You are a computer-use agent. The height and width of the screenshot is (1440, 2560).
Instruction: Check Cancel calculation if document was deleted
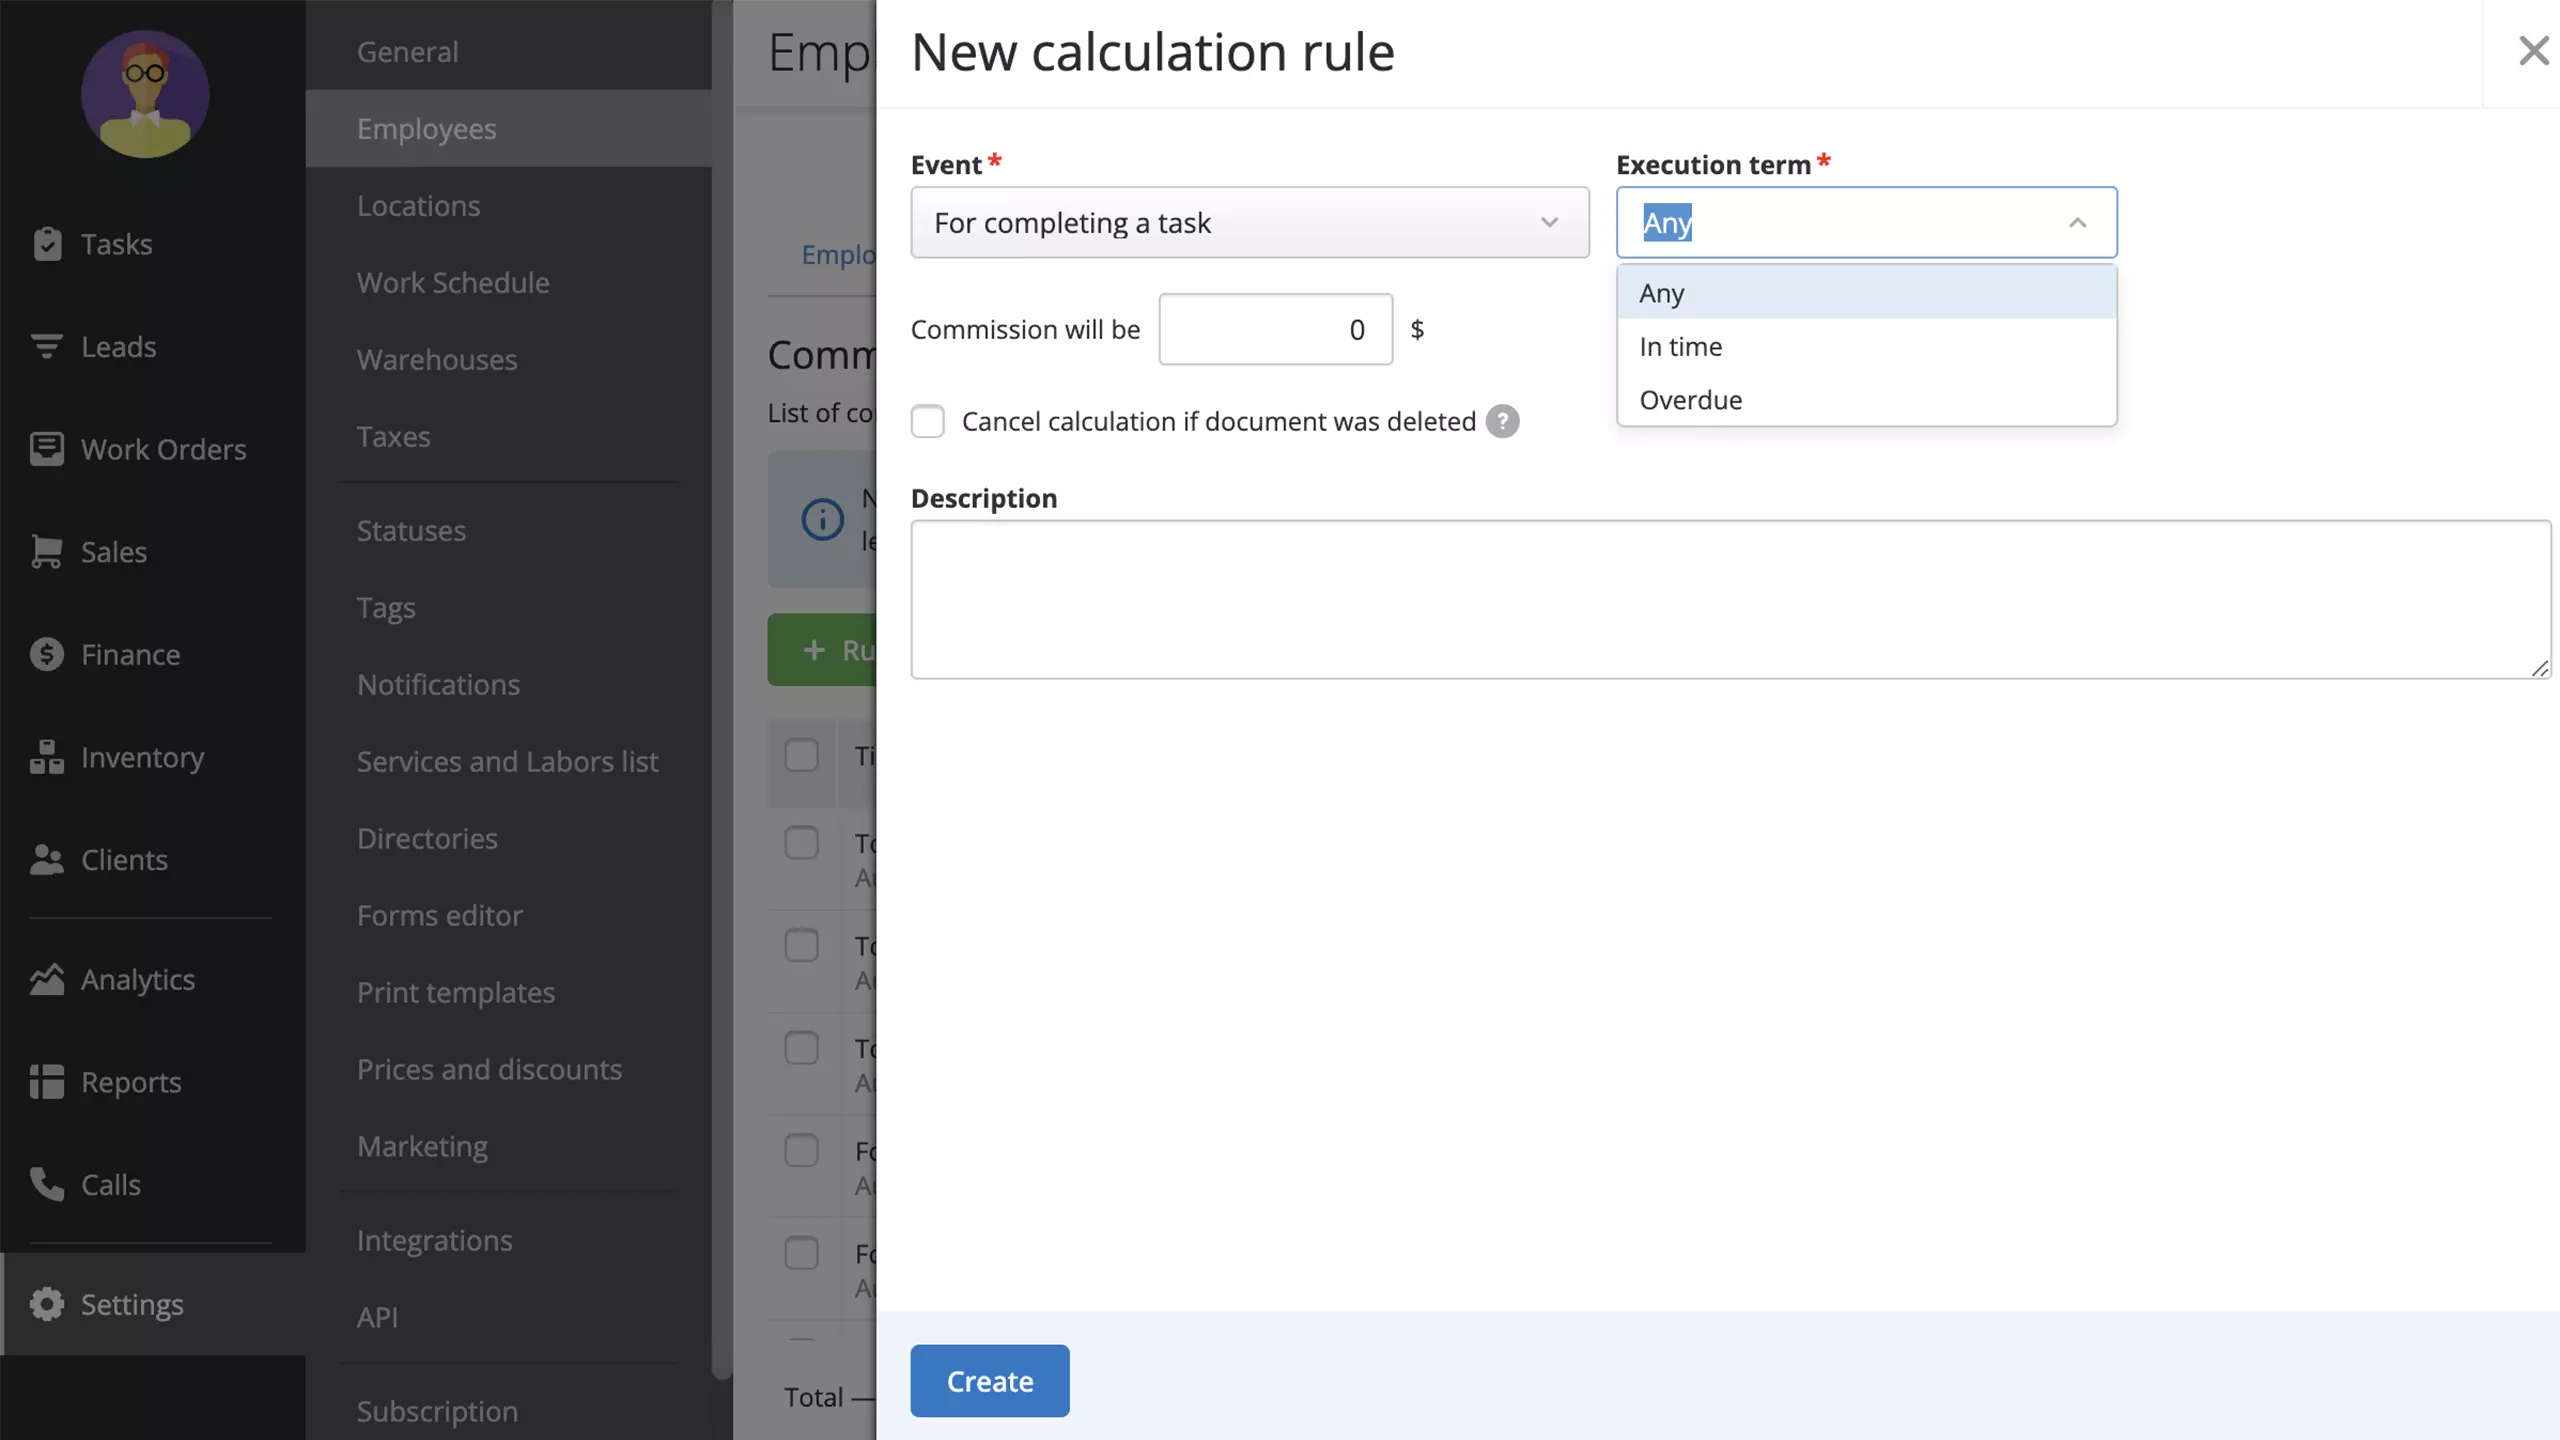tap(928, 422)
